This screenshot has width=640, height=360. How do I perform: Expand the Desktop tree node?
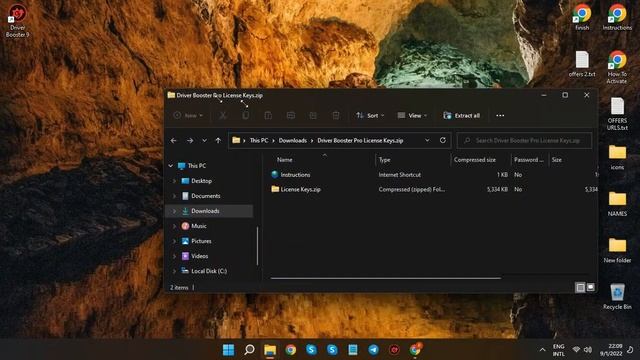(x=174, y=181)
